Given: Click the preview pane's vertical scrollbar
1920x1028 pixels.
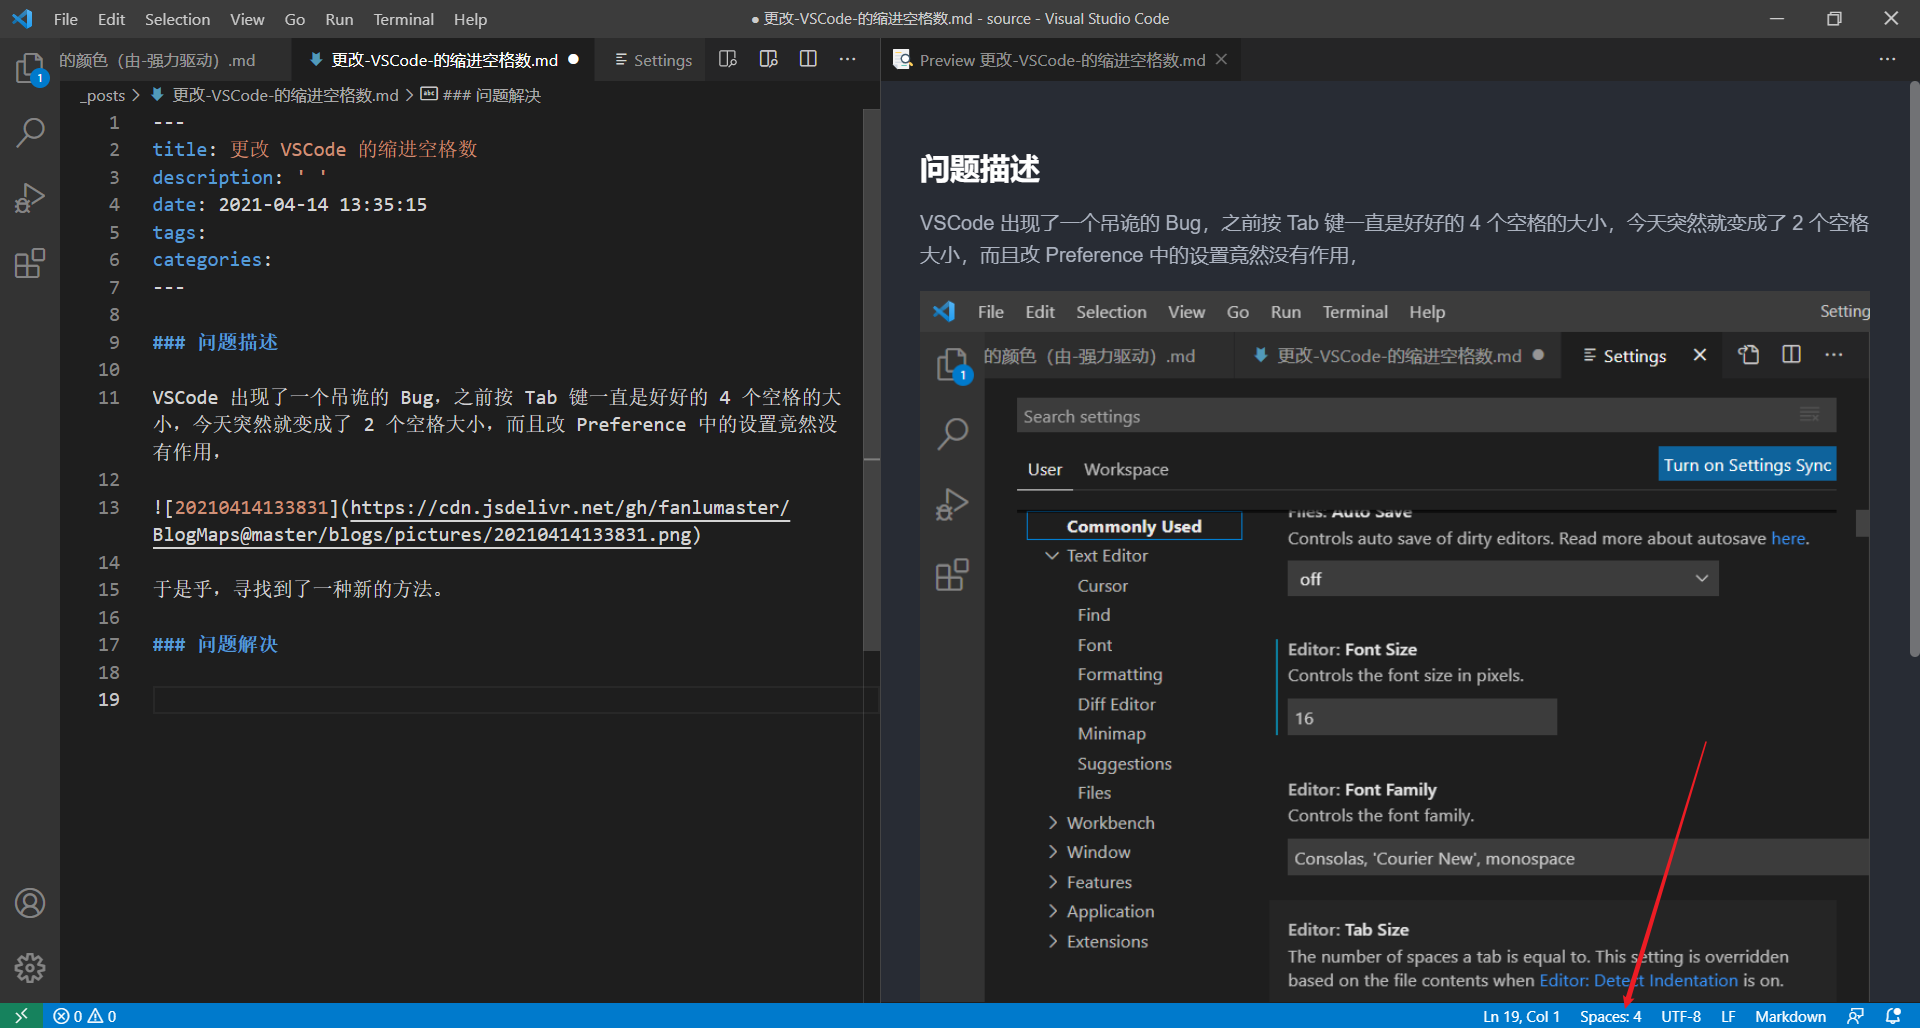Looking at the screenshot, I should tap(1914, 370).
